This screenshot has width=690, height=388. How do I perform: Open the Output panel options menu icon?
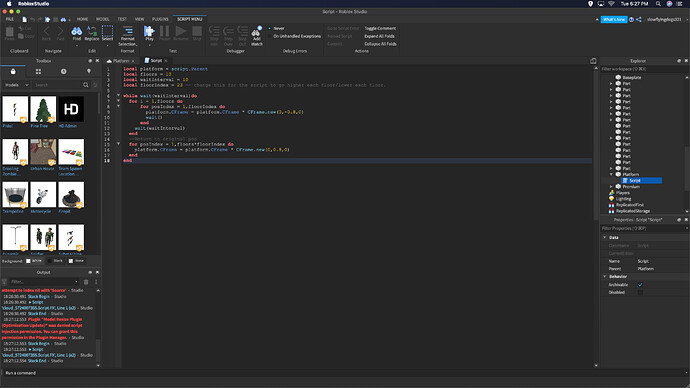click(96, 282)
